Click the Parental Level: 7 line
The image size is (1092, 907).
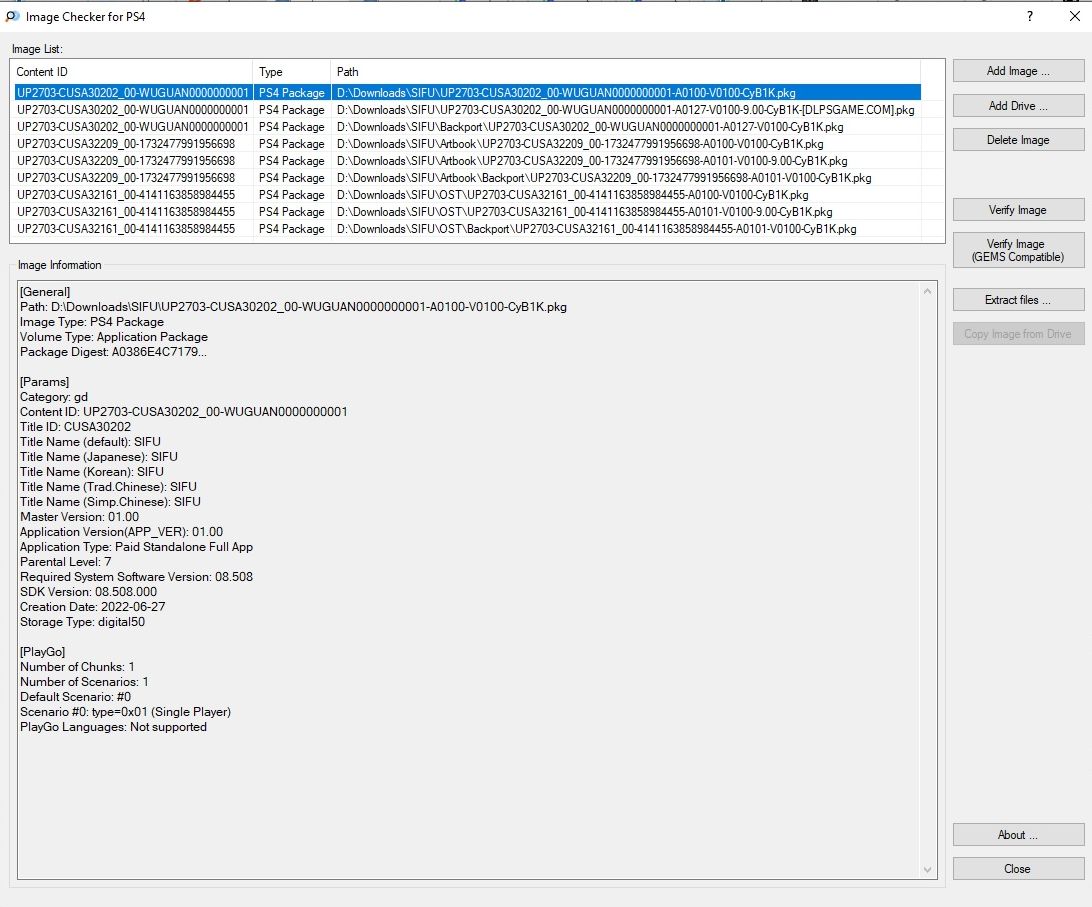click(65, 561)
